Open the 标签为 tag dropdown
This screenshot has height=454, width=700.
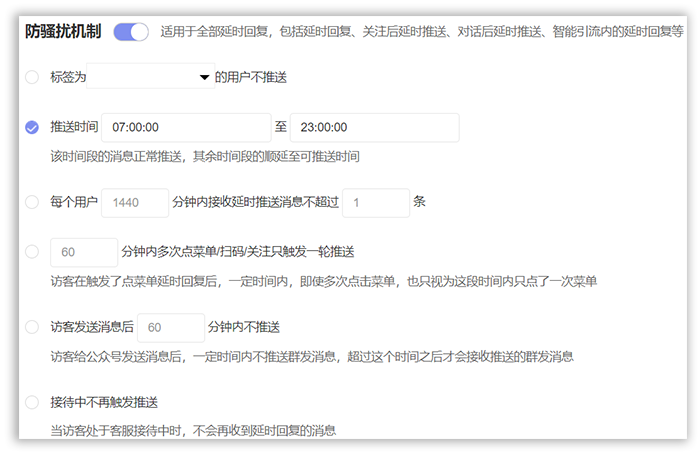(150, 76)
